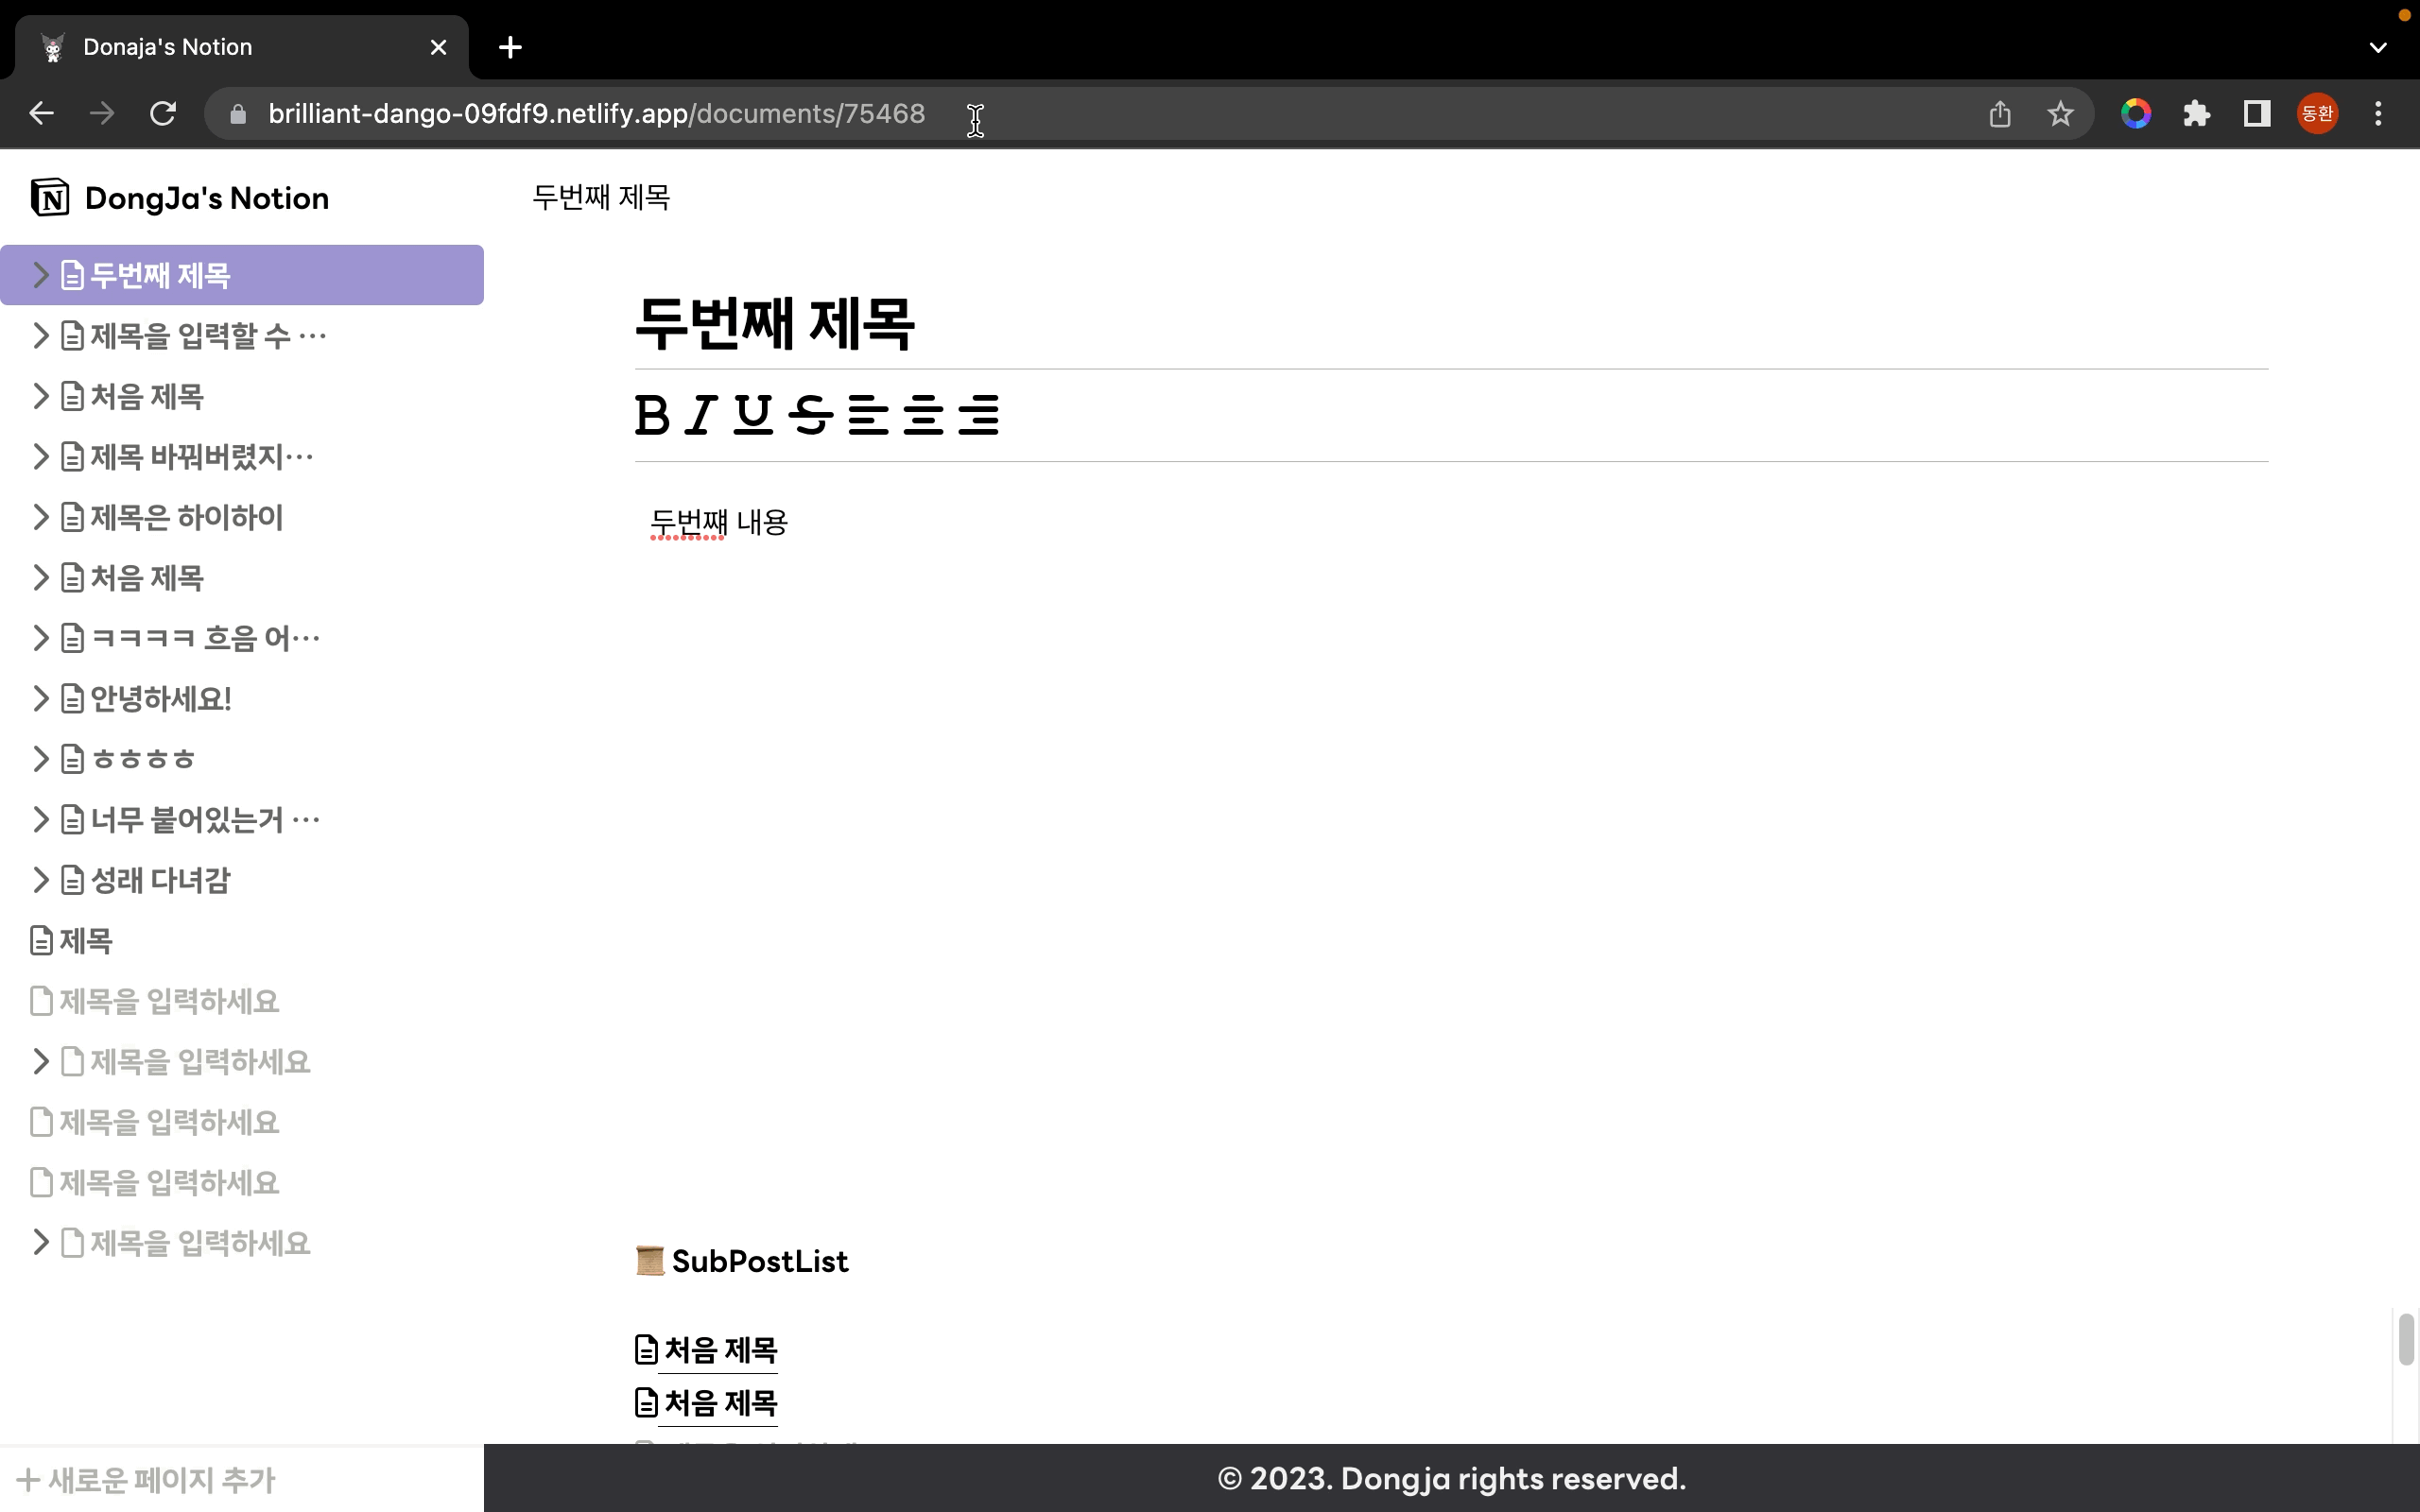The height and width of the screenshot is (1512, 2420).
Task: Expand the 제목은 하이하이 page chevron
Action: pyautogui.click(x=40, y=517)
